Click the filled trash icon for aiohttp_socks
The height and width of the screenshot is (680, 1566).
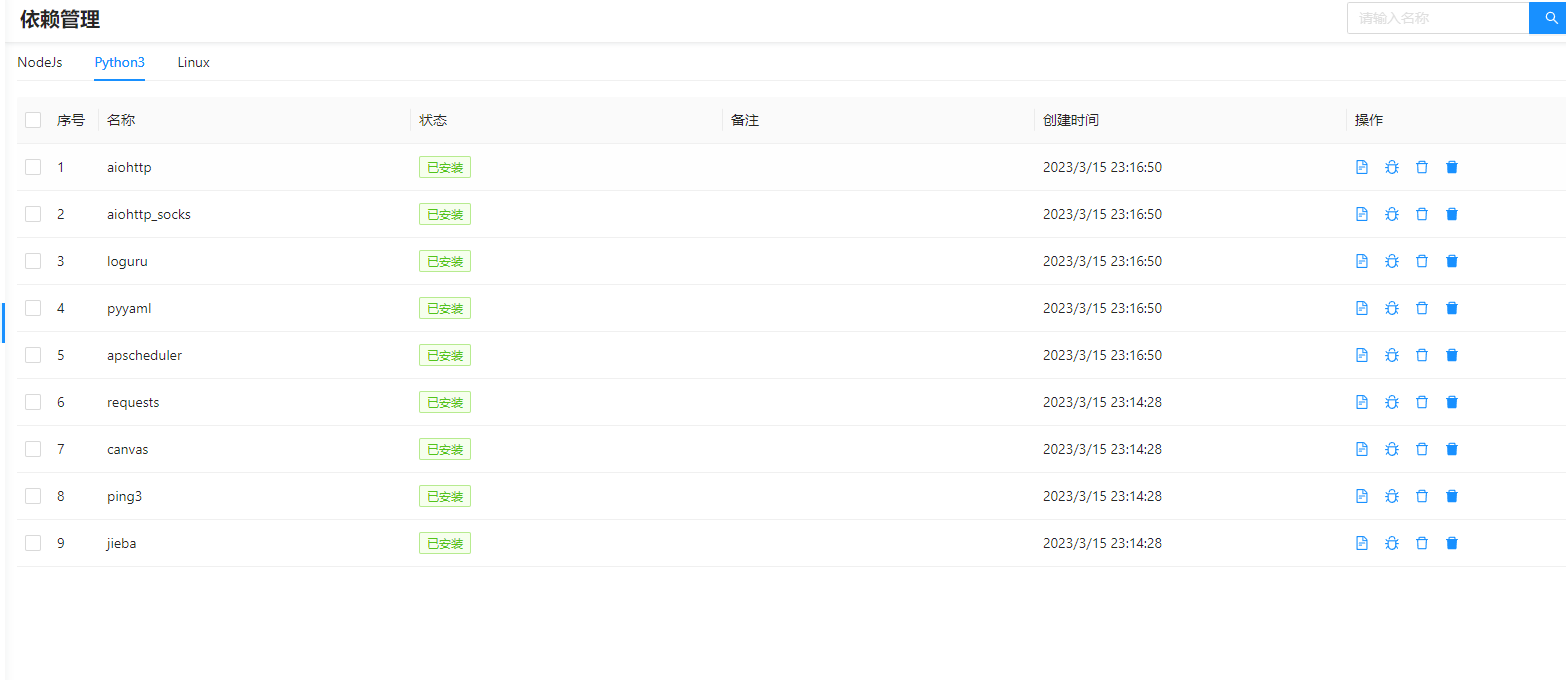[1451, 213]
